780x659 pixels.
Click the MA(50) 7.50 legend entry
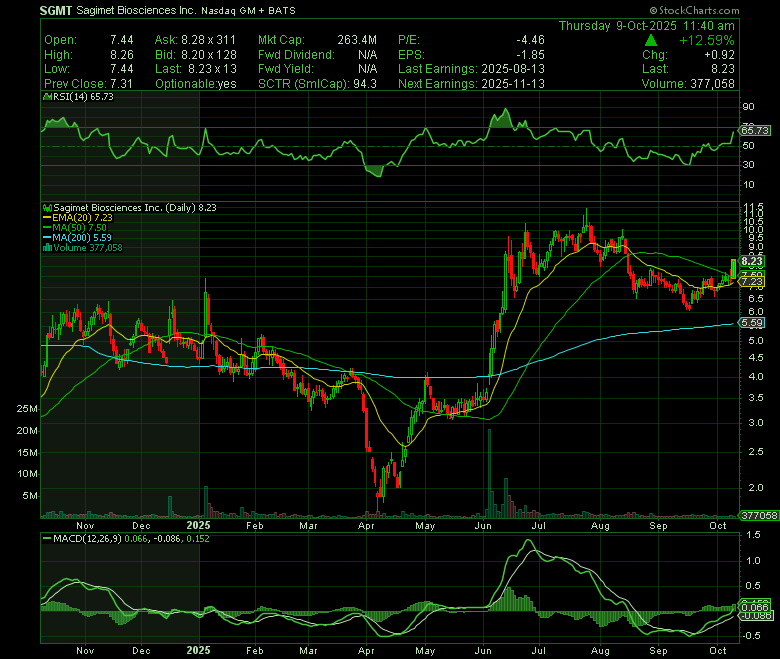(80, 228)
